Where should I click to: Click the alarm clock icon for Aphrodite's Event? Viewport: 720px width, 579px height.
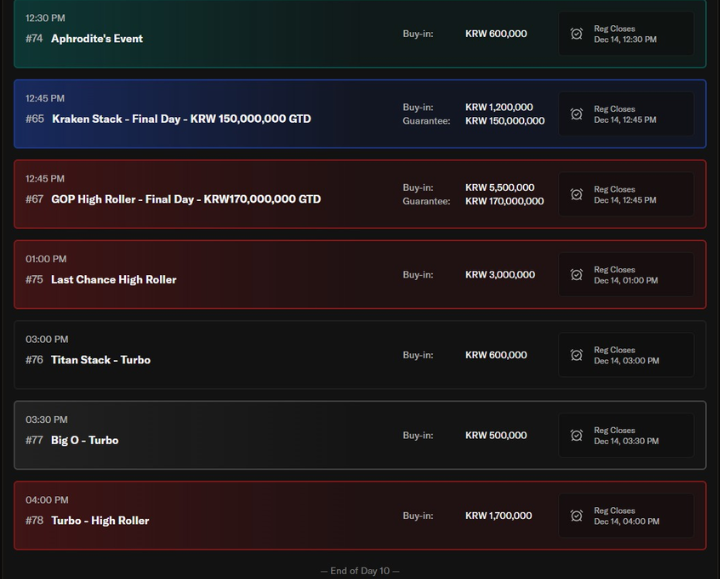577,34
